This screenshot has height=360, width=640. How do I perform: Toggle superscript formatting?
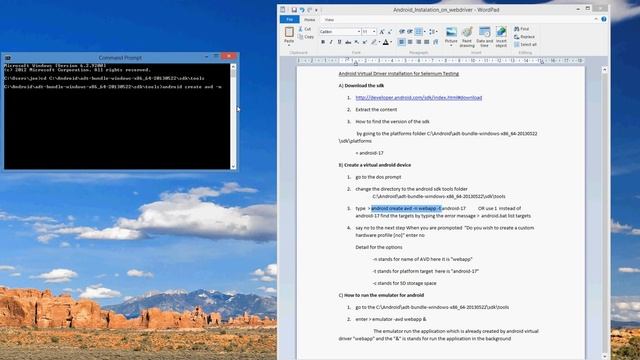click(365, 42)
